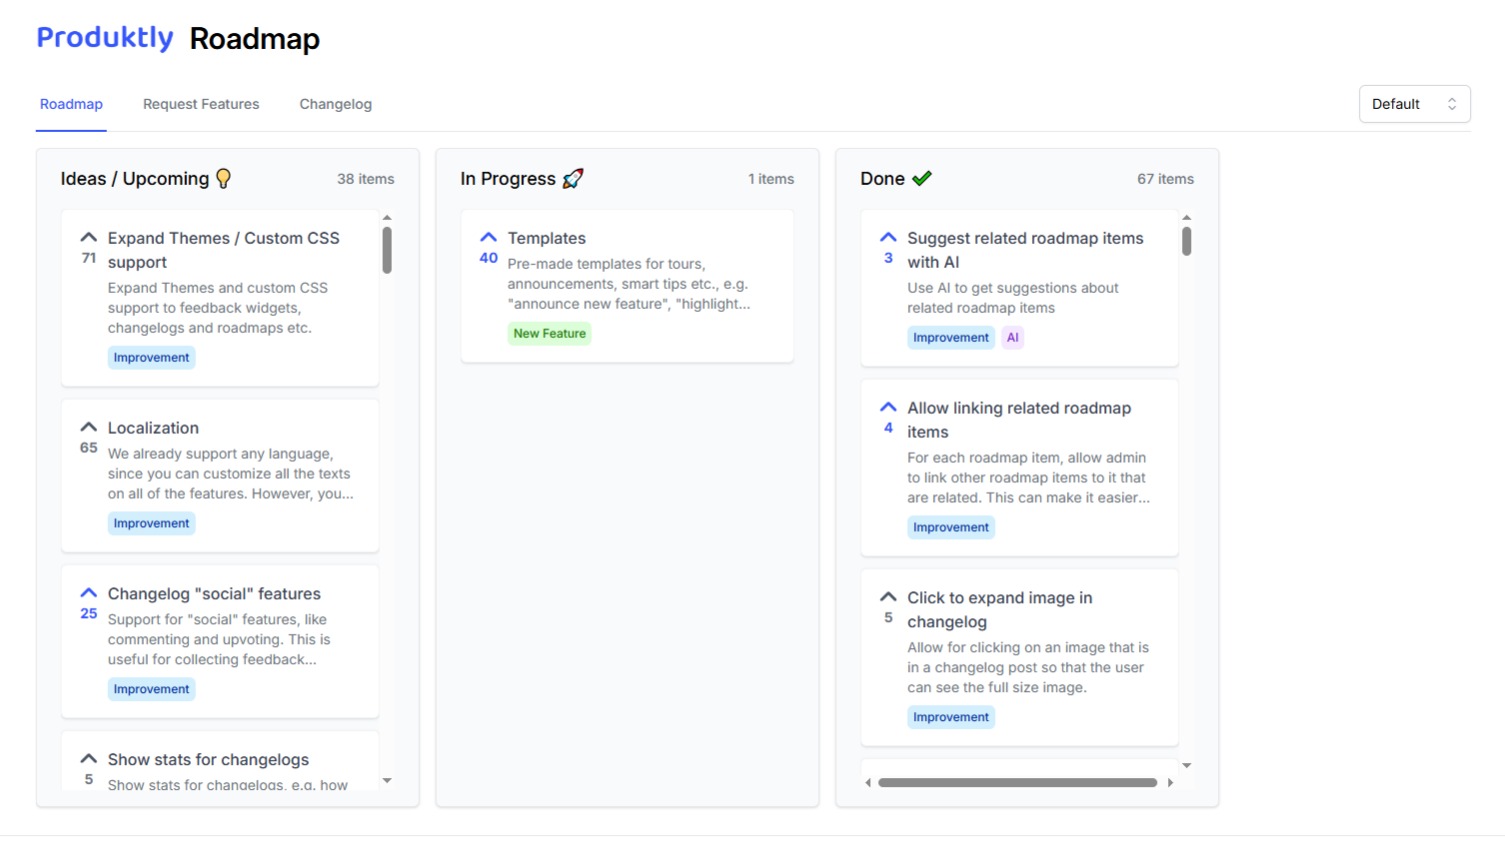Upvote Changelog "social" features item
1505x846 pixels.
(89, 594)
